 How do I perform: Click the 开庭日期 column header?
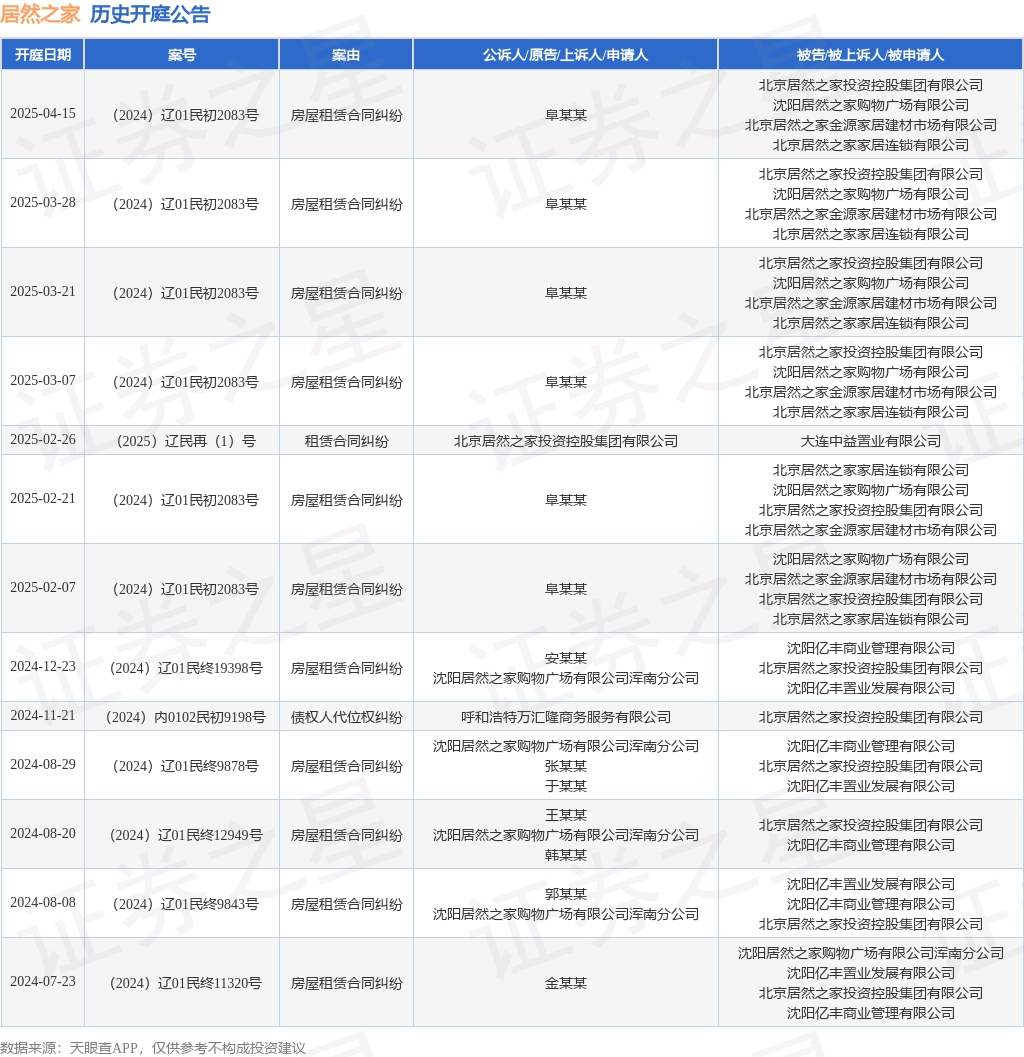coord(42,55)
